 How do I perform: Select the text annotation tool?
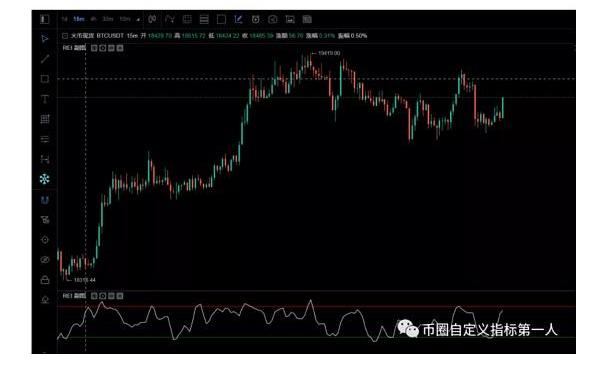(45, 99)
